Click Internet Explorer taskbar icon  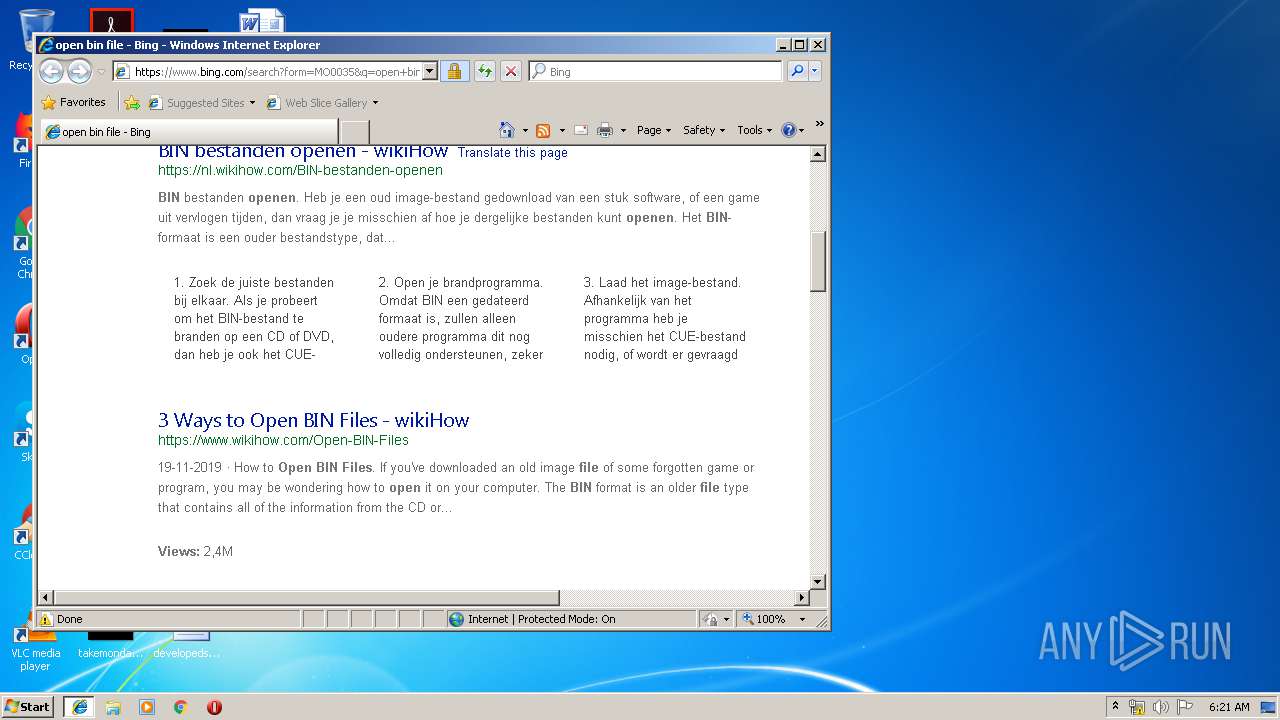pyautogui.click(x=80, y=707)
